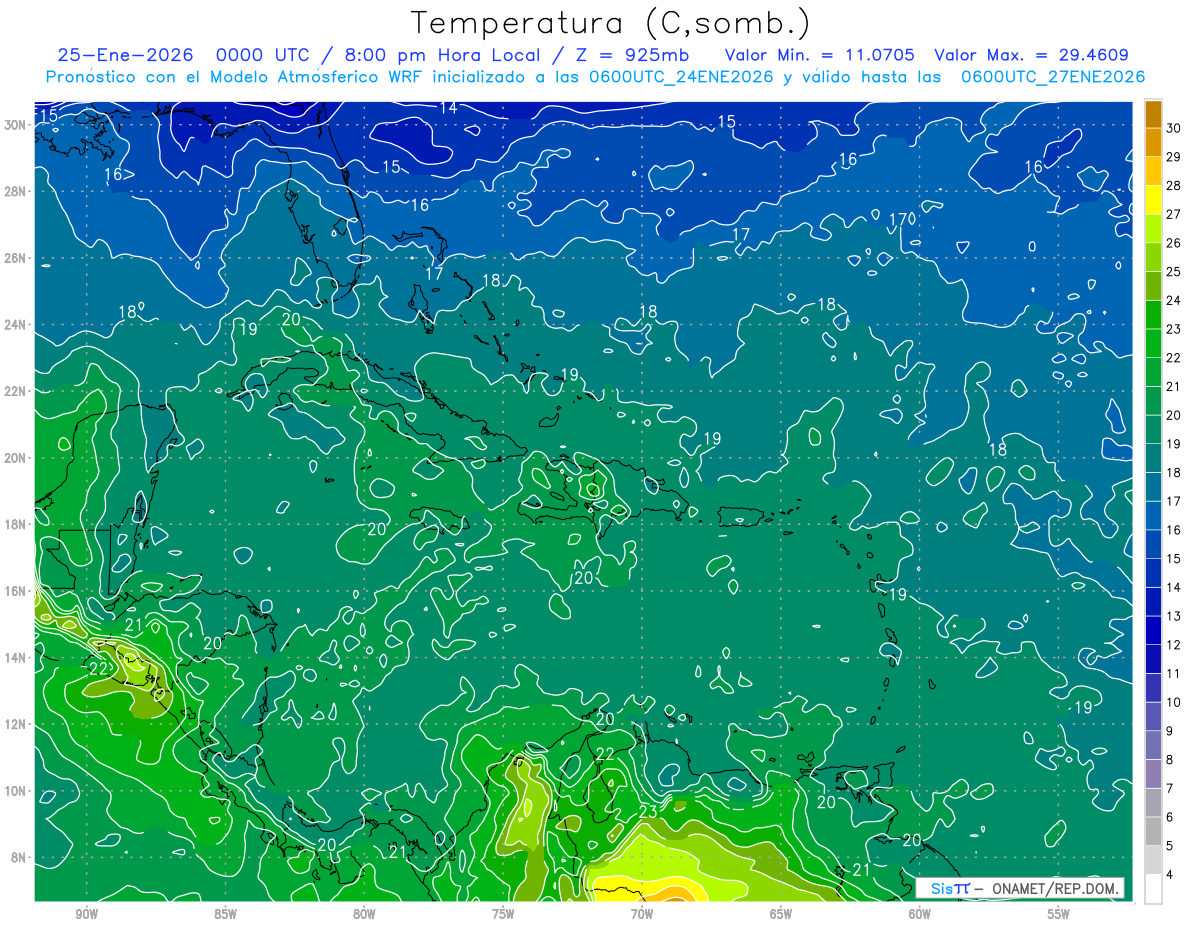Click the 'Pronóstico con el Modelo Atmosférico WRF' line

(595, 77)
